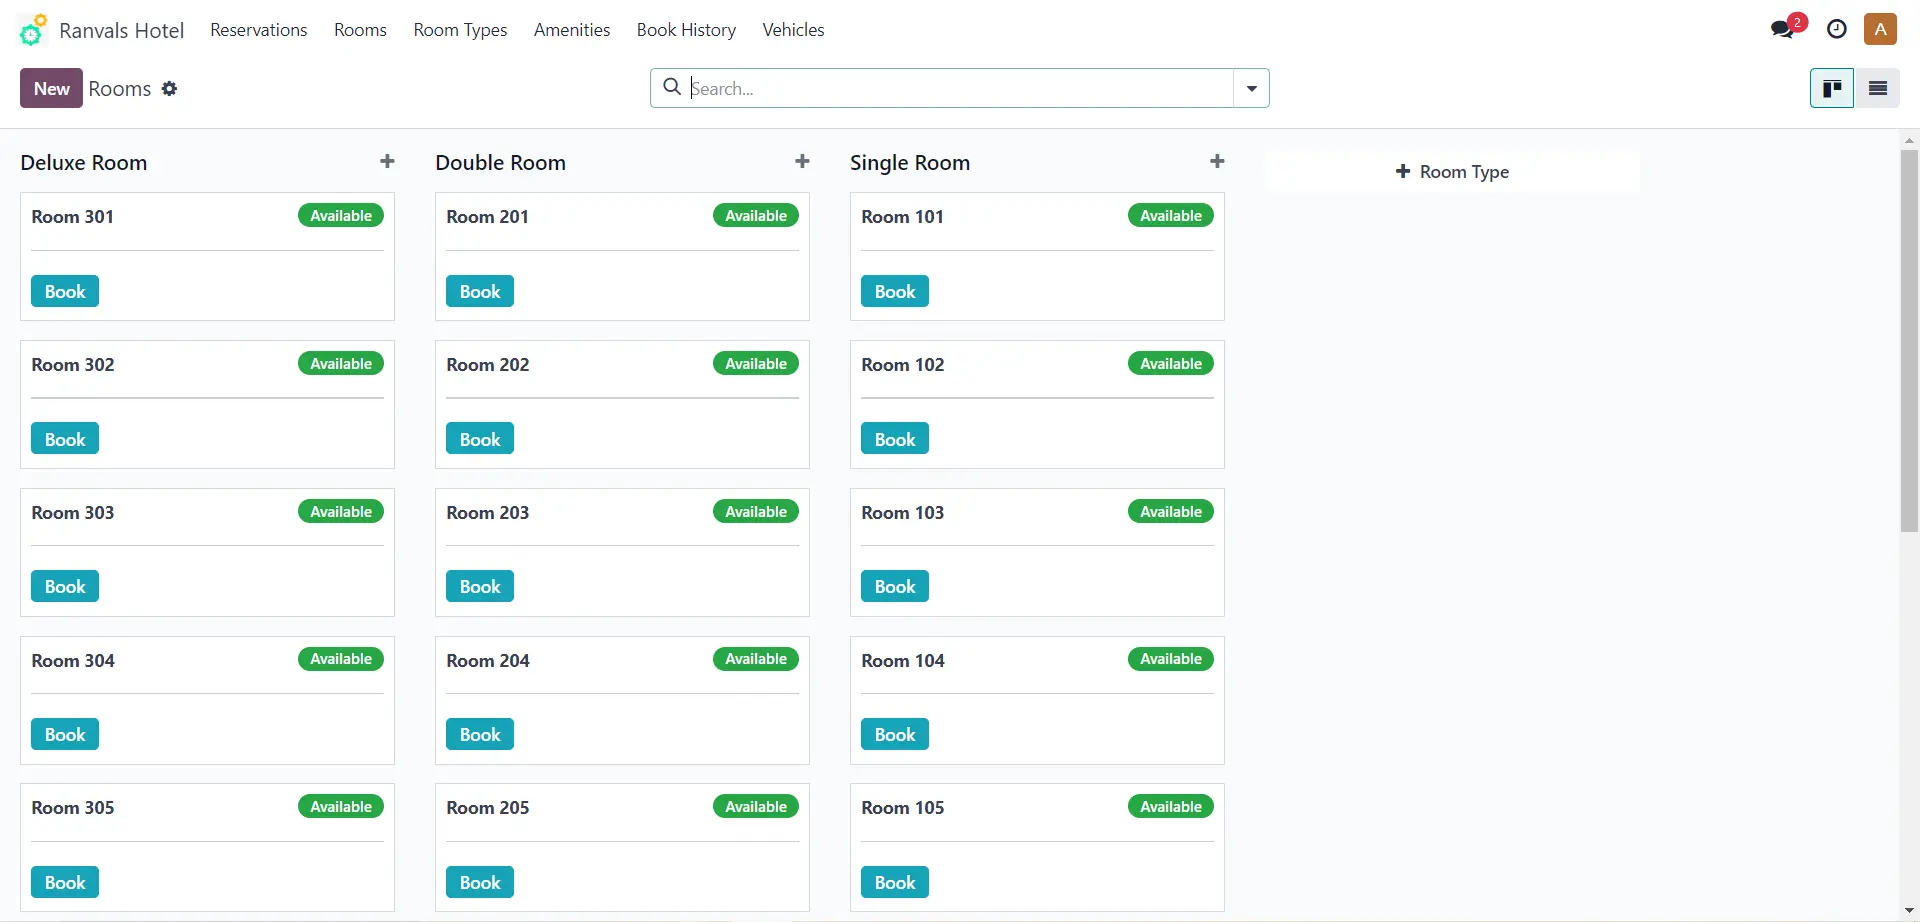The image size is (1920, 922).
Task: Expand the search options dropdown arrow
Action: (1251, 88)
